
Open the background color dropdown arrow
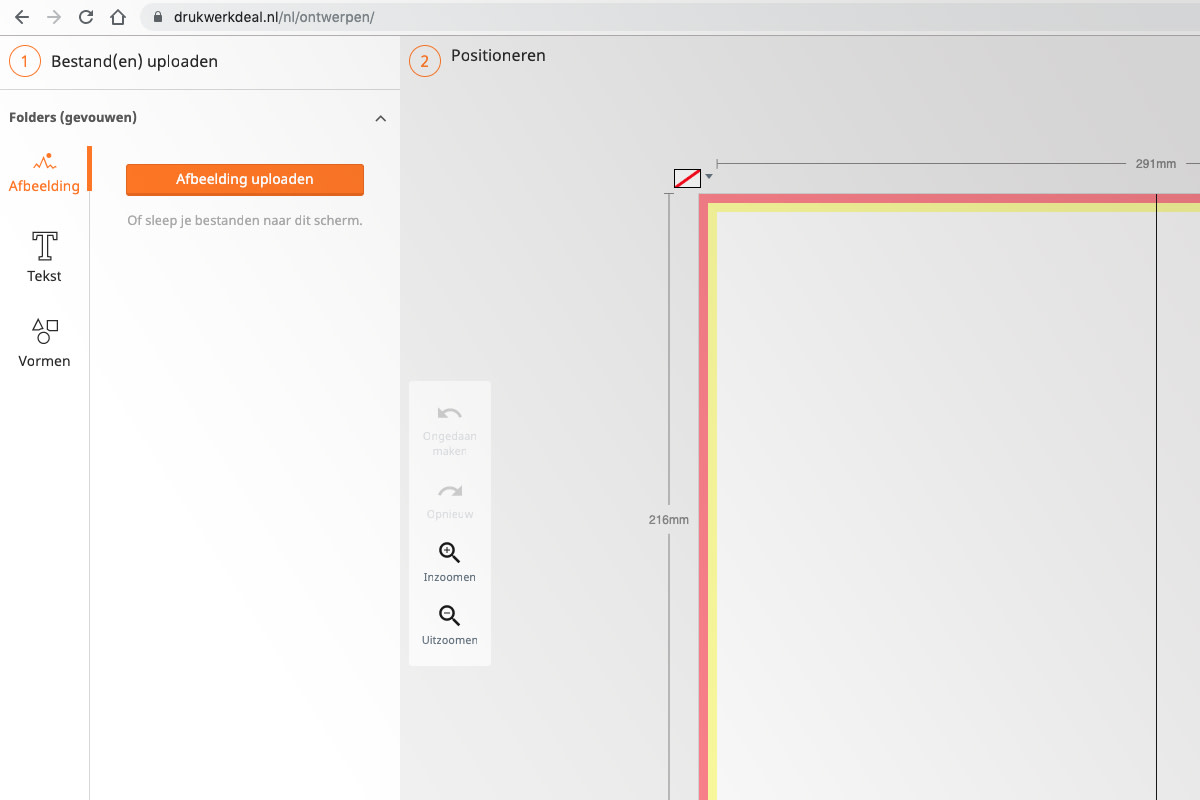point(709,177)
